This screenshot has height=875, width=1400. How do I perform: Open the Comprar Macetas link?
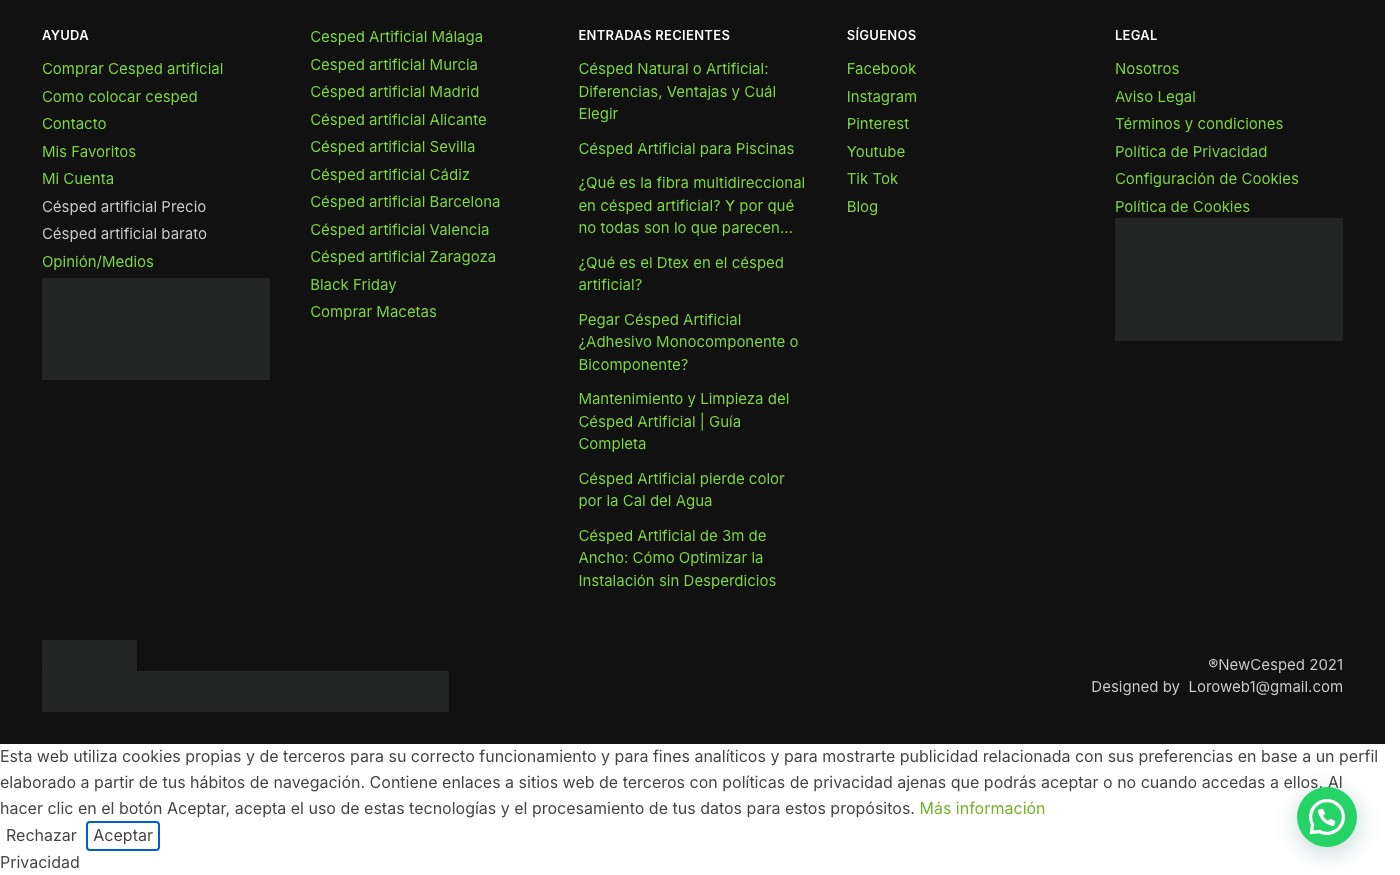click(x=373, y=312)
